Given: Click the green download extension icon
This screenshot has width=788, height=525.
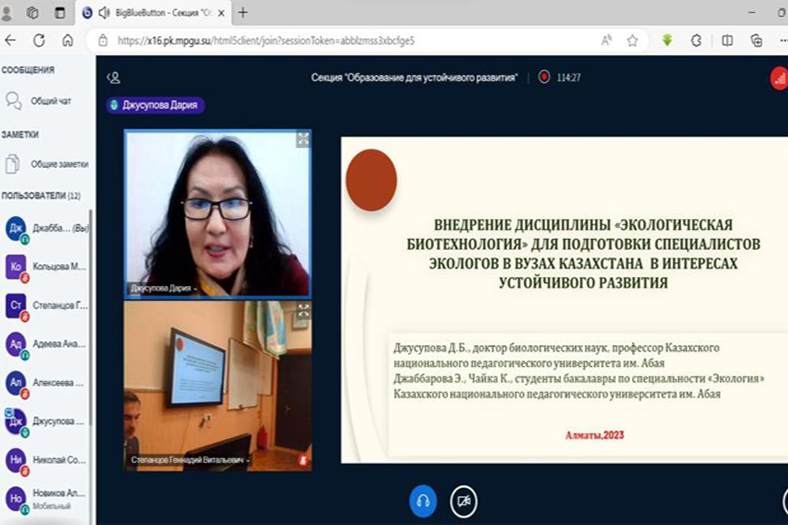Looking at the screenshot, I should [x=667, y=41].
